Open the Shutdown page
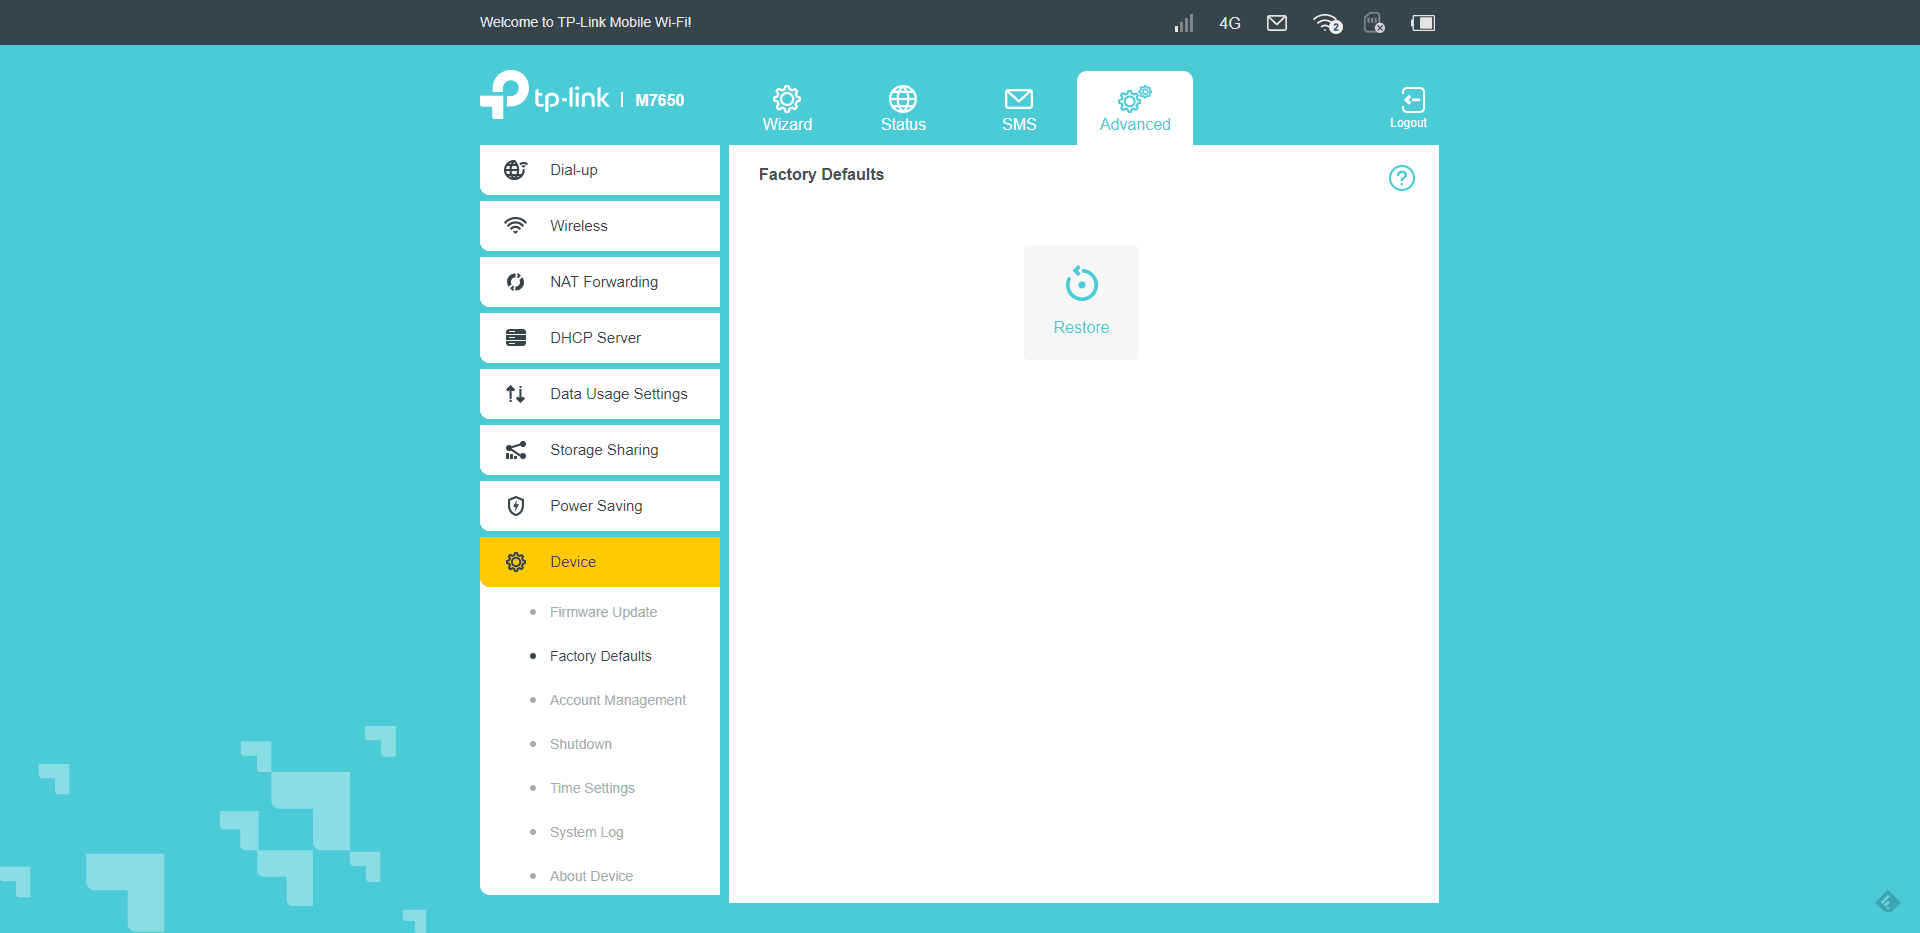Viewport: 1920px width, 933px height. (x=580, y=744)
